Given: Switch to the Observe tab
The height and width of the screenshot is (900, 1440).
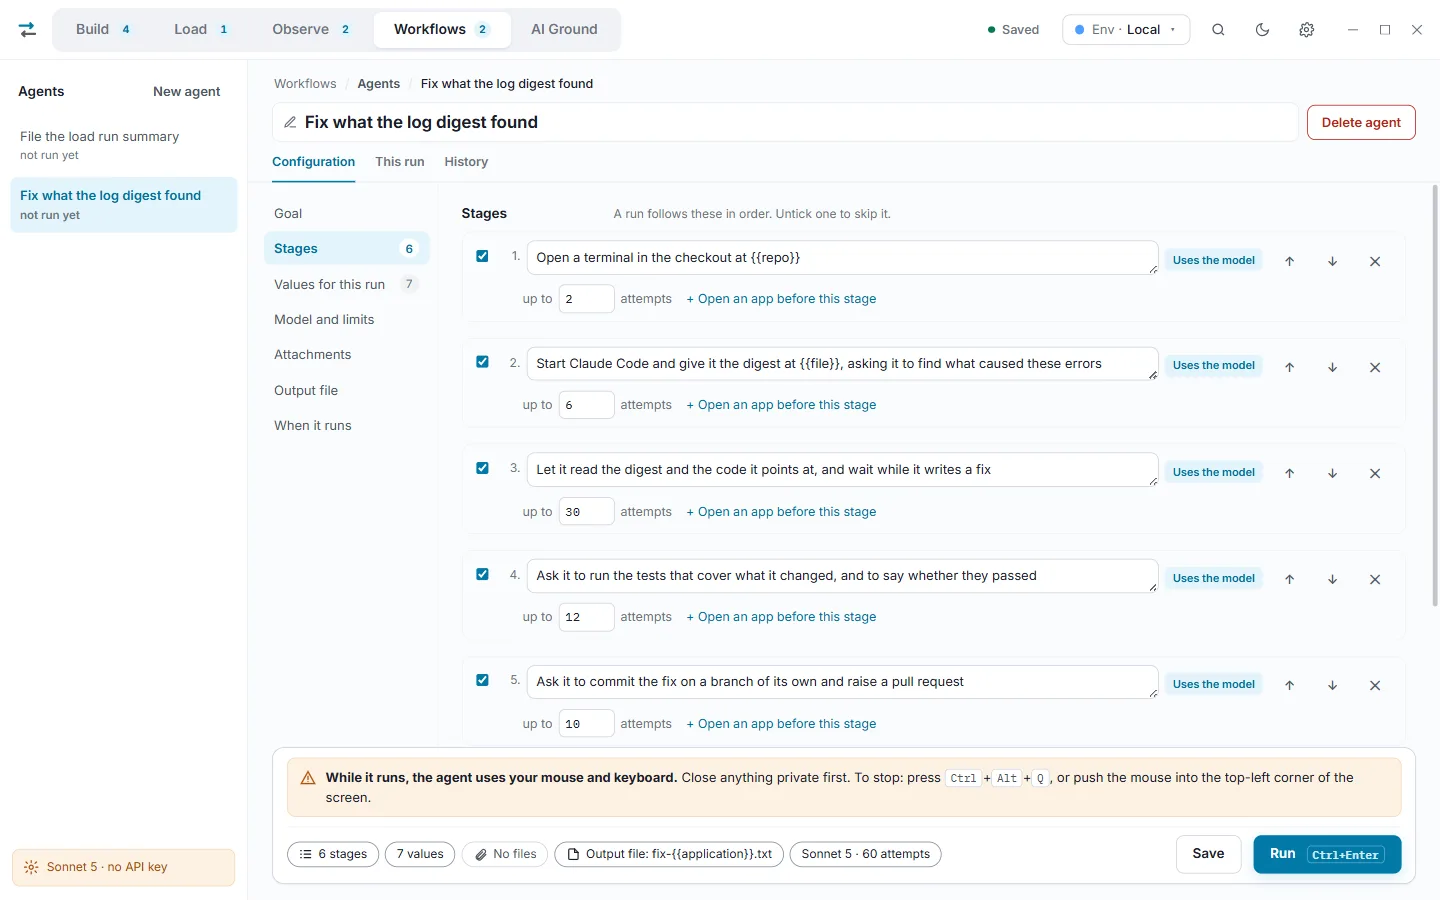Looking at the screenshot, I should click(311, 29).
